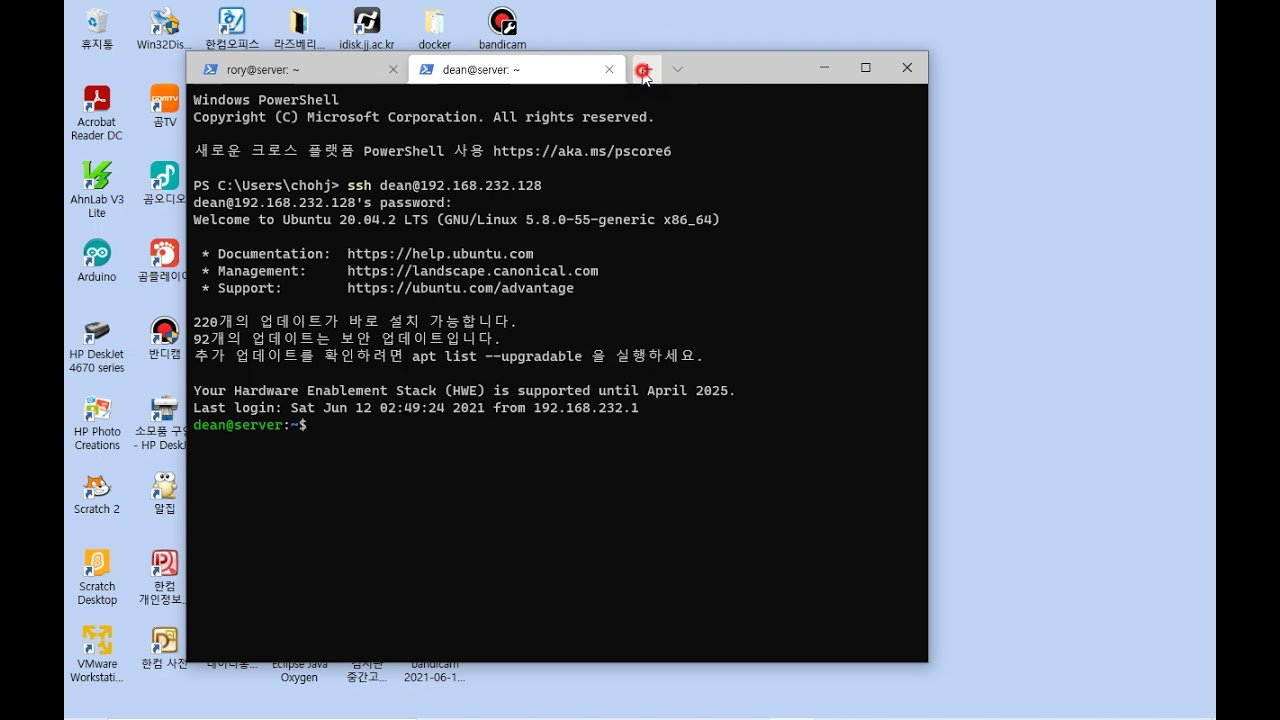
Task: Select the 한컴 사전 desktop icon
Action: (163, 648)
